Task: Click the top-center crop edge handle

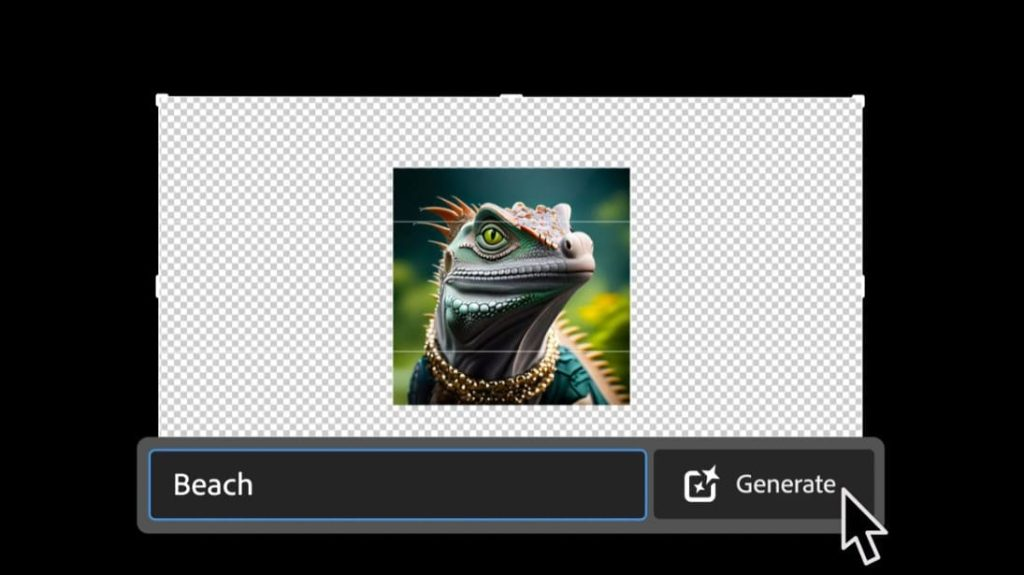Action: point(511,97)
